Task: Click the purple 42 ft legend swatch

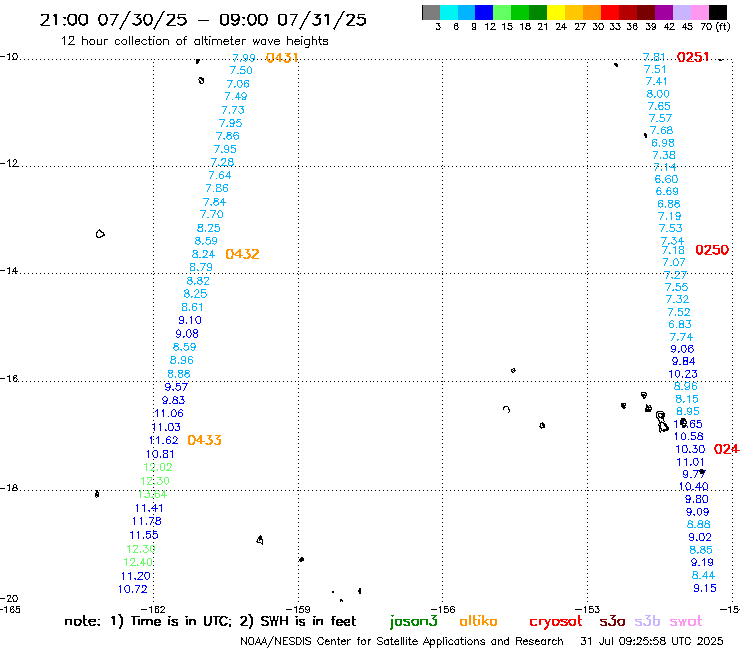Action: pyautogui.click(x=664, y=12)
